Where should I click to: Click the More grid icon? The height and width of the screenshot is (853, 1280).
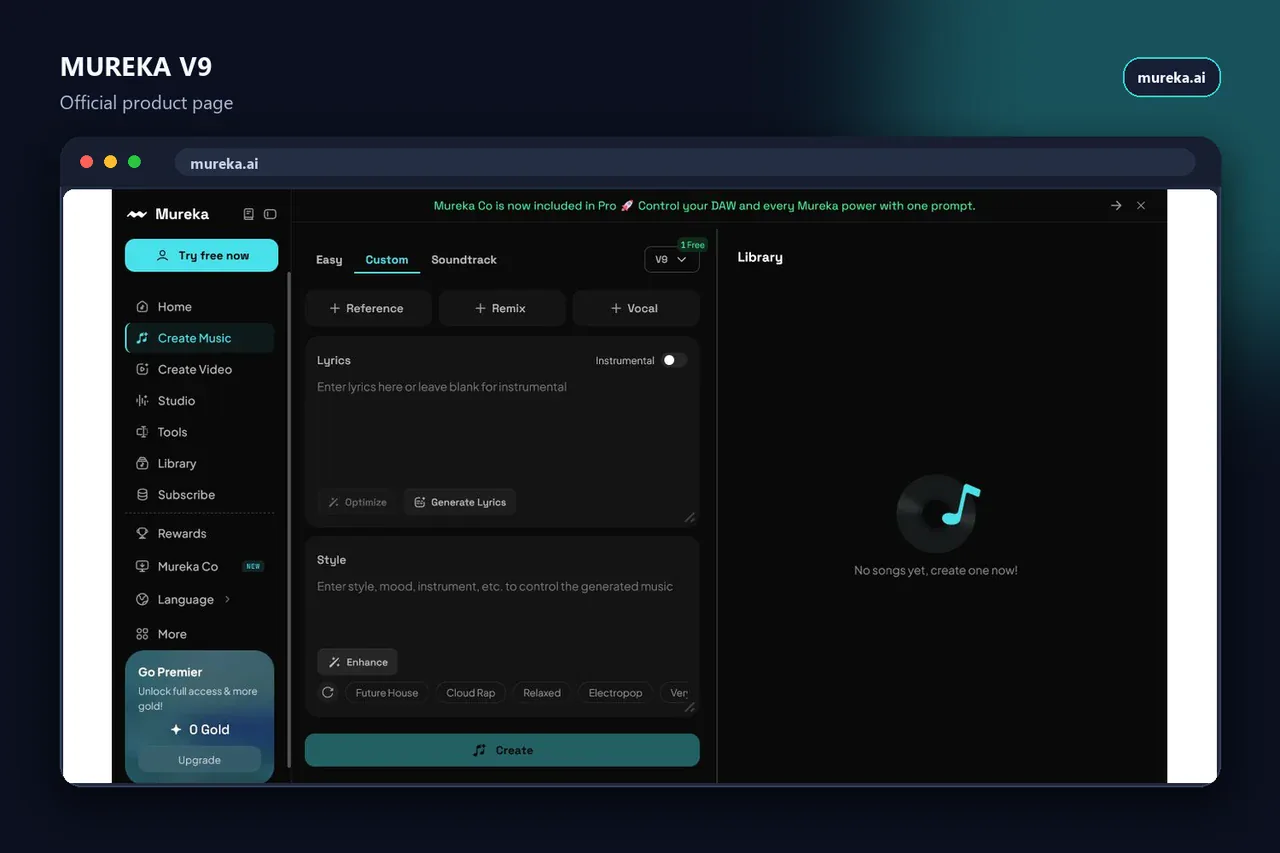click(x=142, y=634)
